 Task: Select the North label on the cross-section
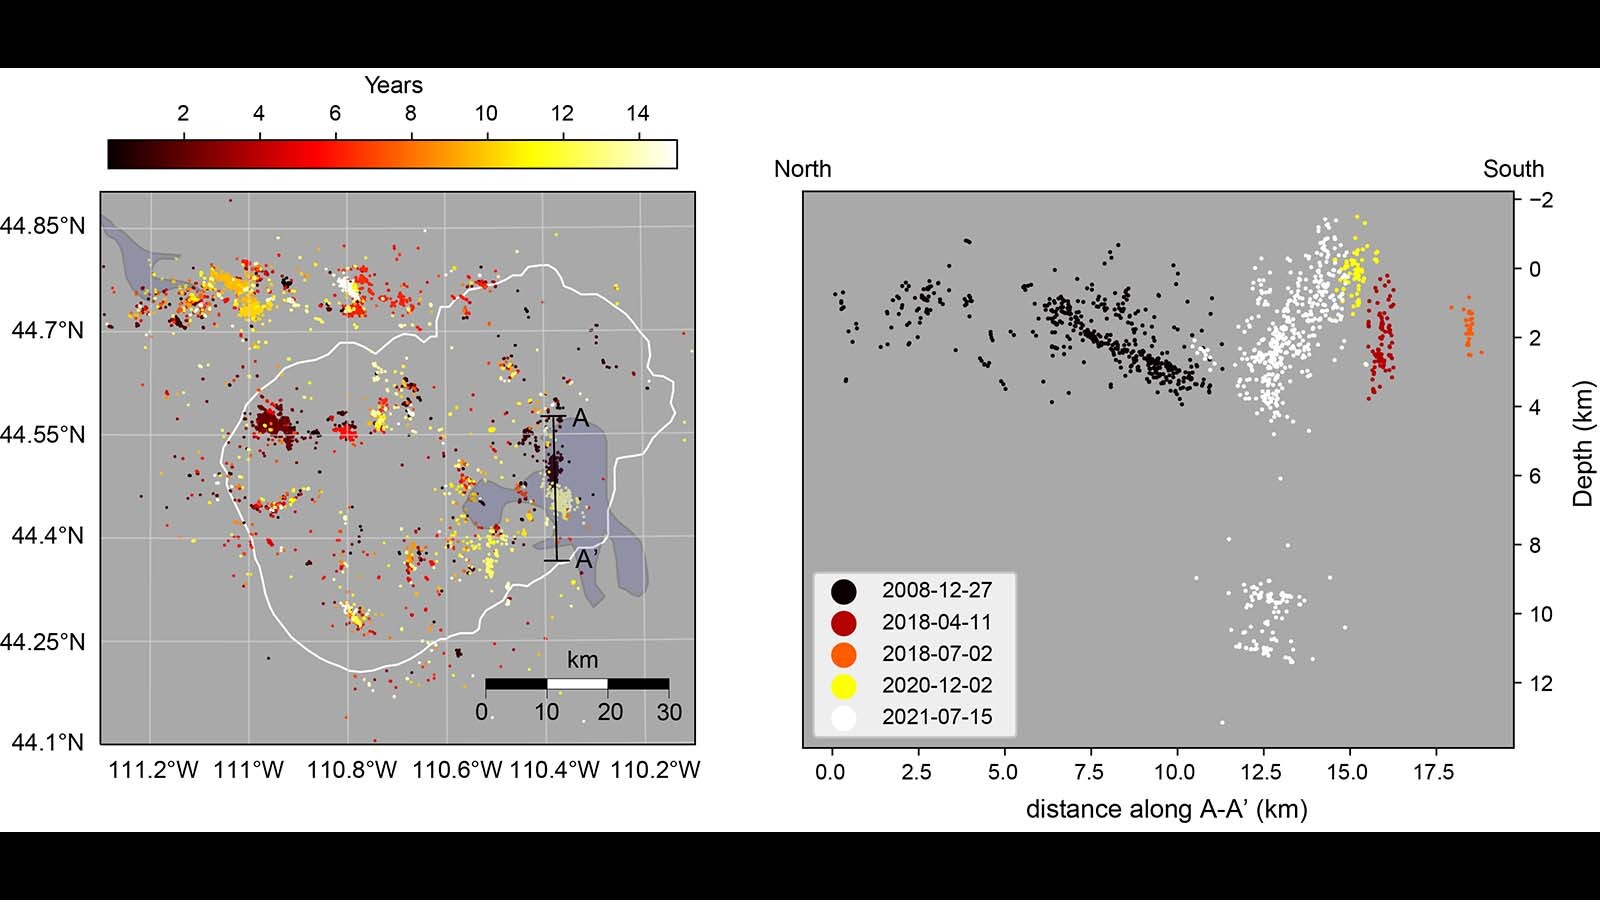(801, 169)
